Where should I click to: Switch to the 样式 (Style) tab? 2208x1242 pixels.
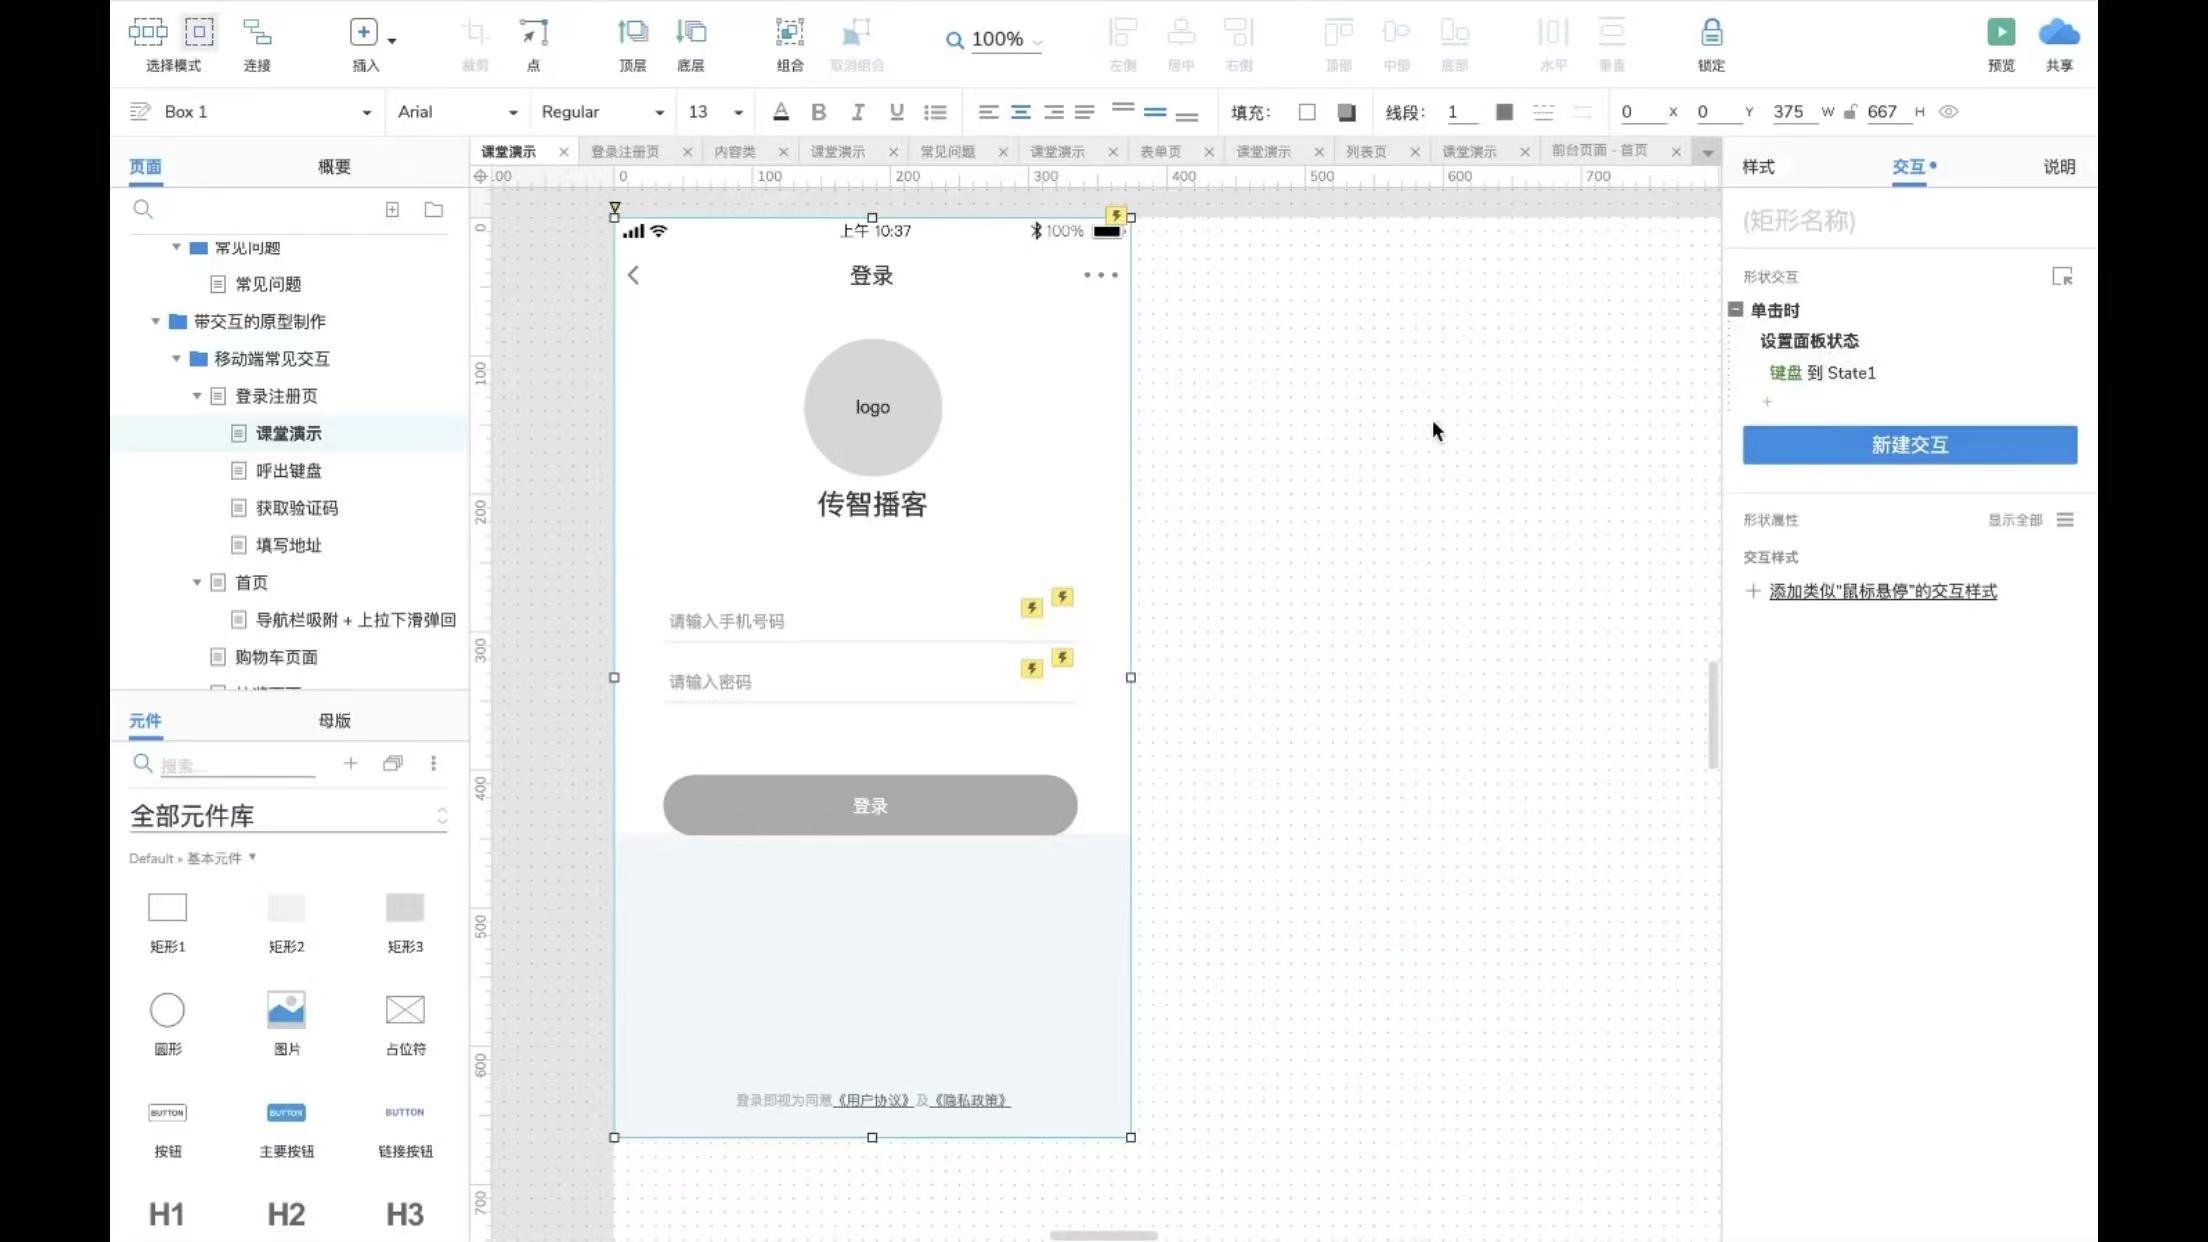(1758, 167)
